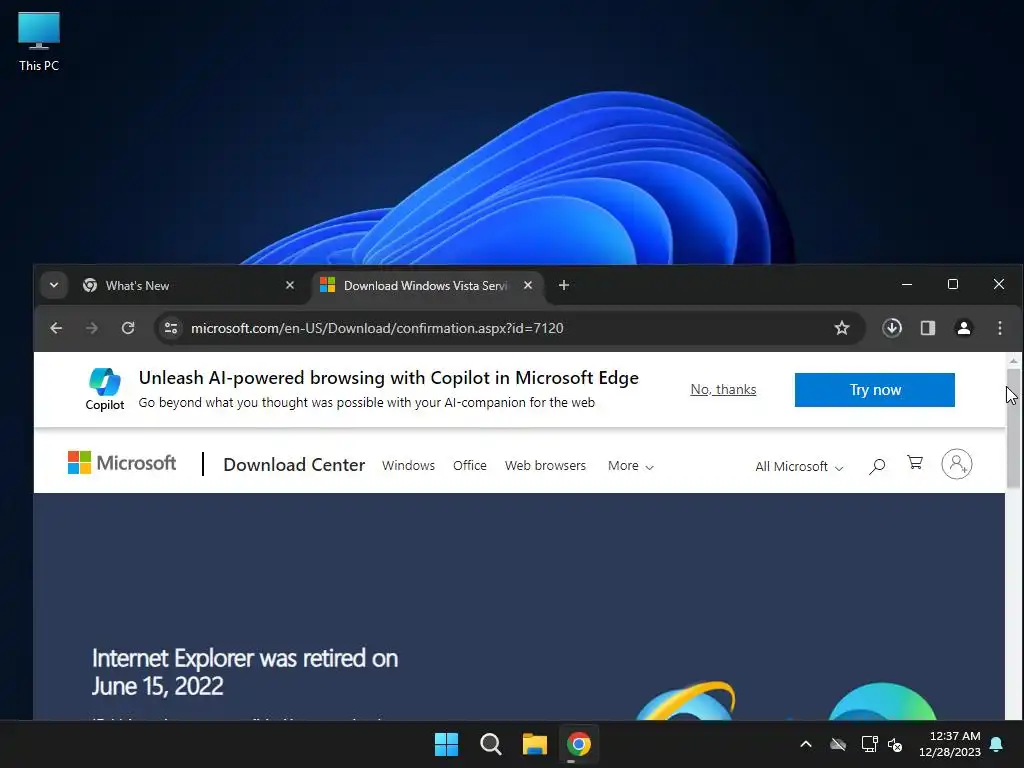This screenshot has height=768, width=1024.
Task: Open the Windows nav item
Action: point(408,466)
